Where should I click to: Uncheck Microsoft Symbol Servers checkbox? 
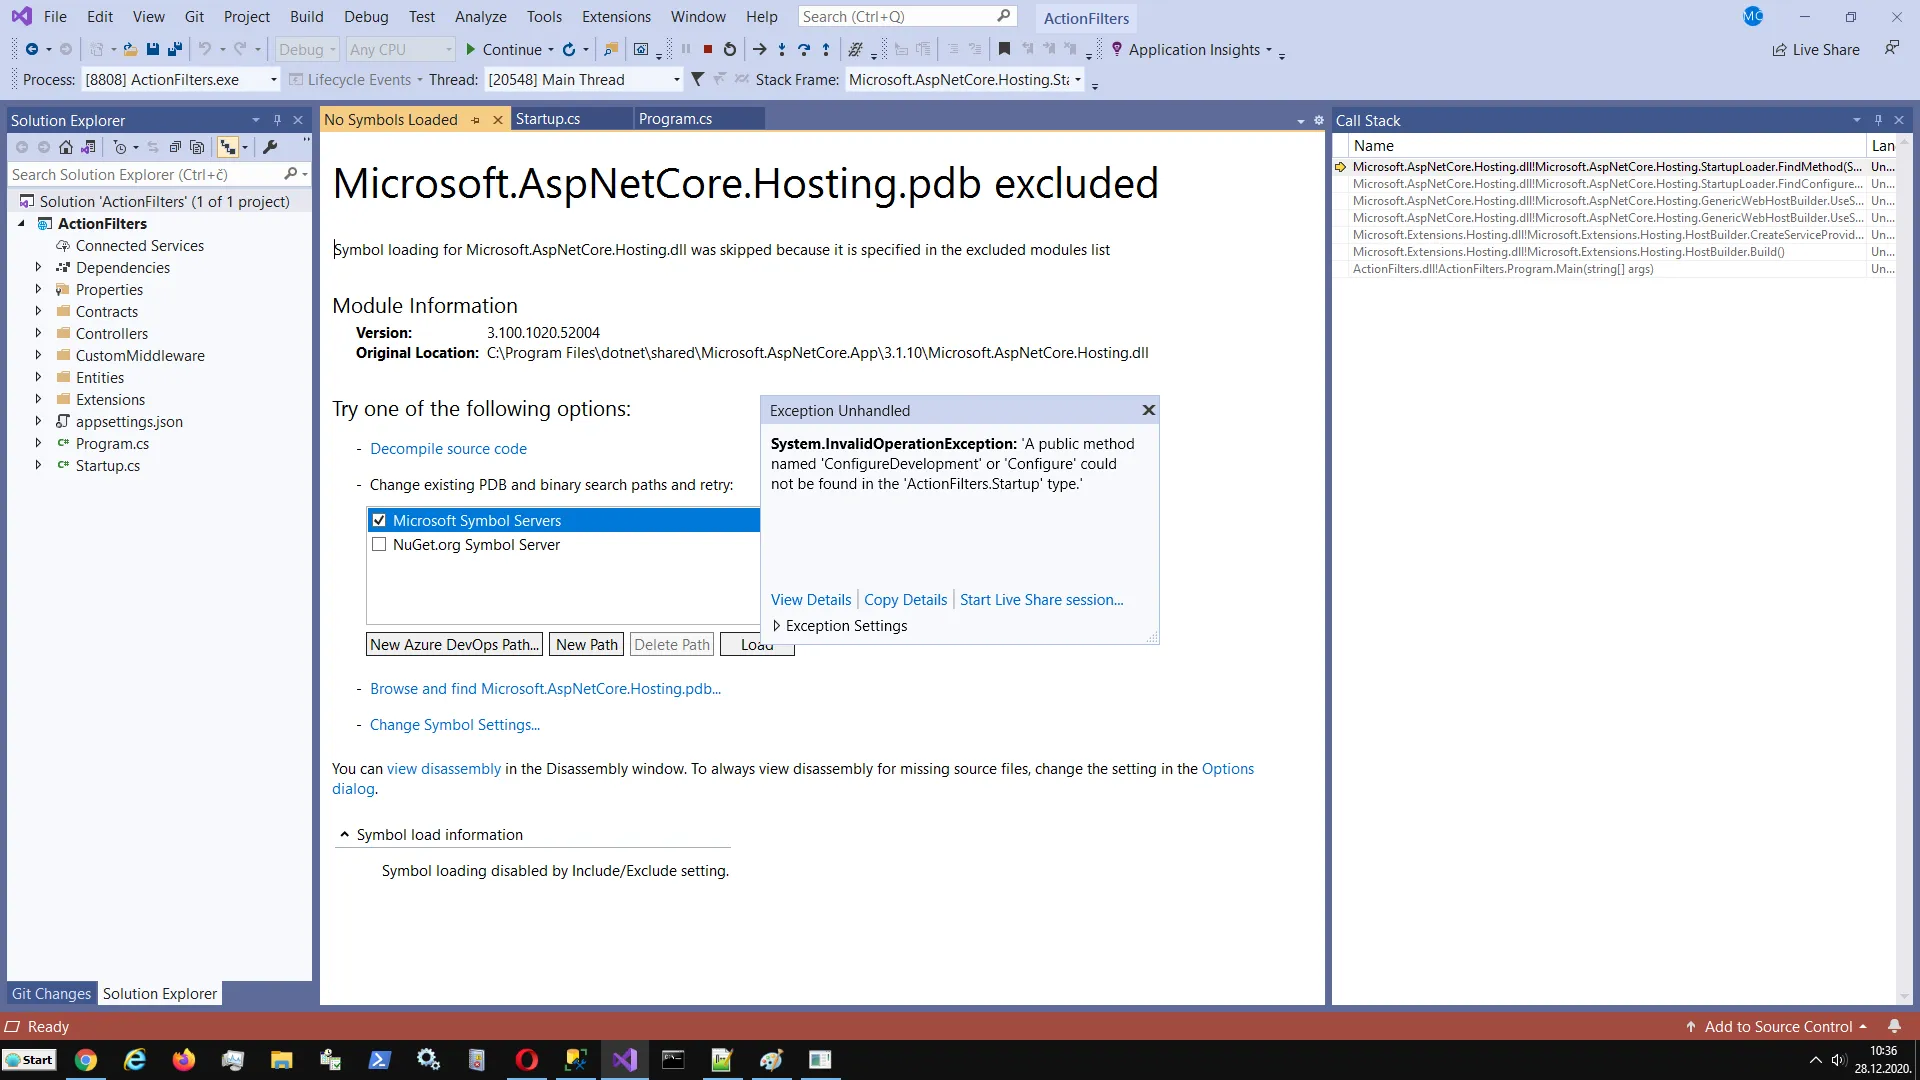click(x=379, y=520)
